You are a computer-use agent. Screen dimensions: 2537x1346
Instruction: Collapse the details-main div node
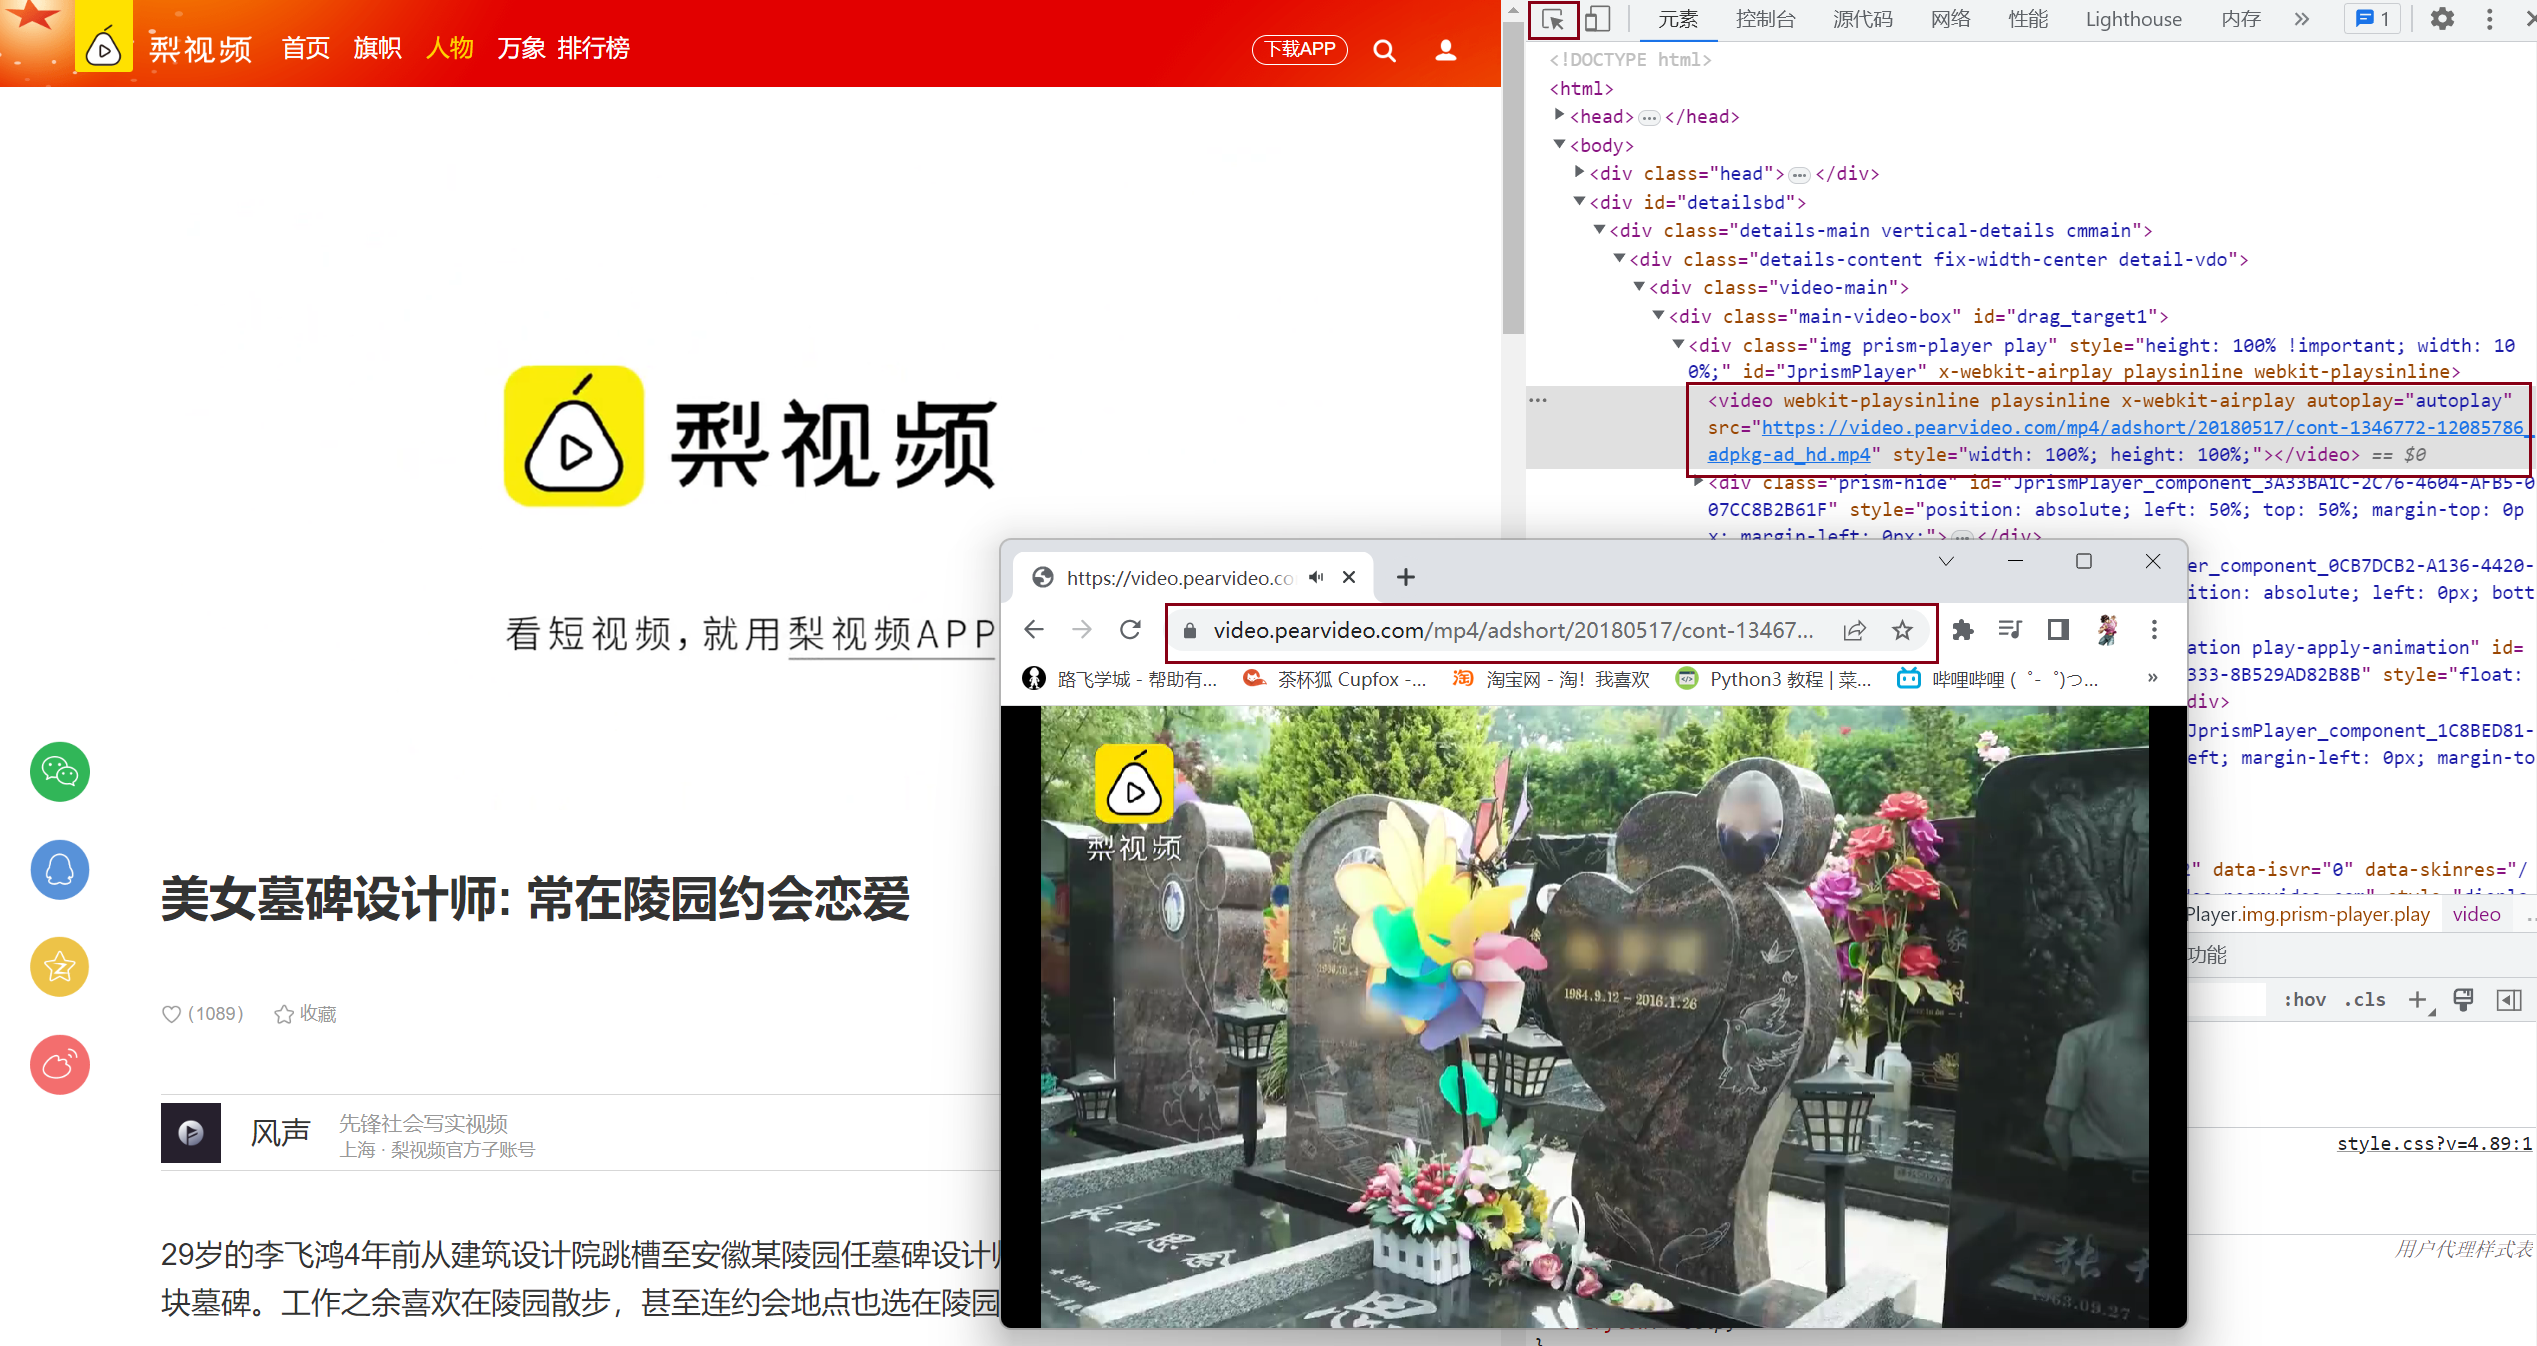1599,229
